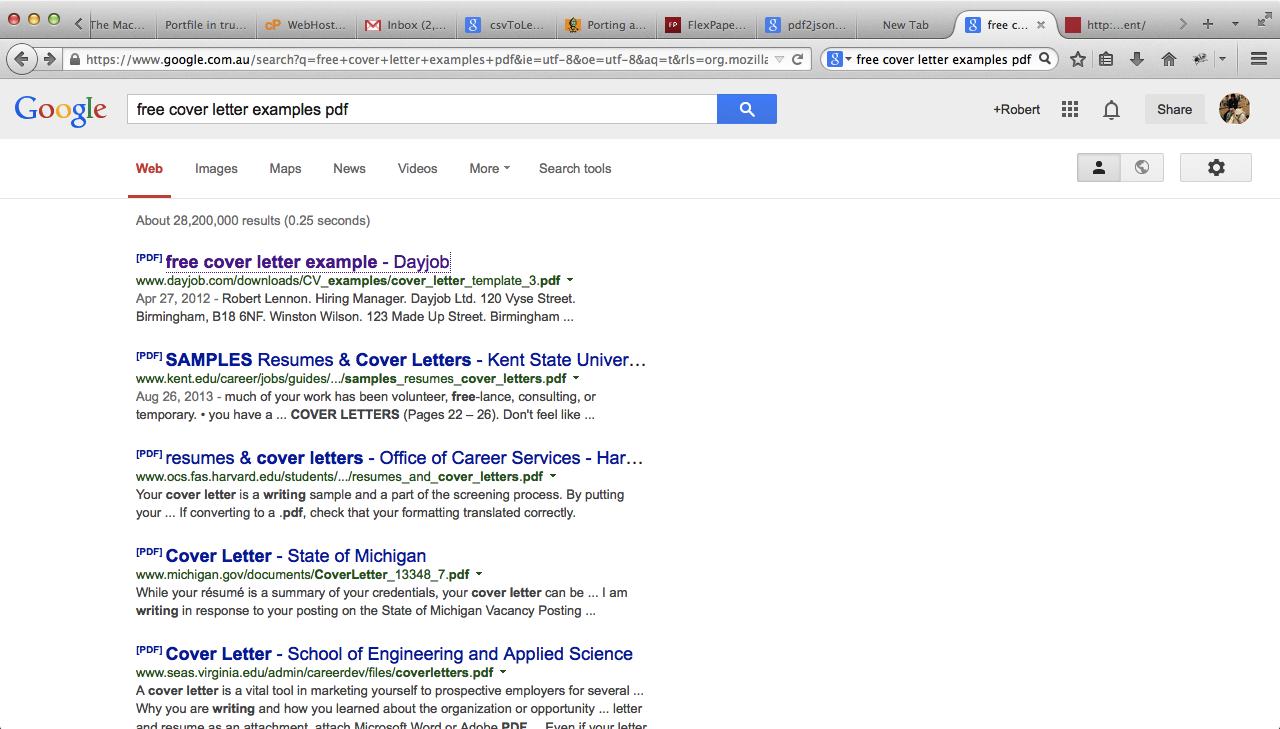Open the bookmarks list icon
This screenshot has height=729, width=1280.
tap(1106, 59)
